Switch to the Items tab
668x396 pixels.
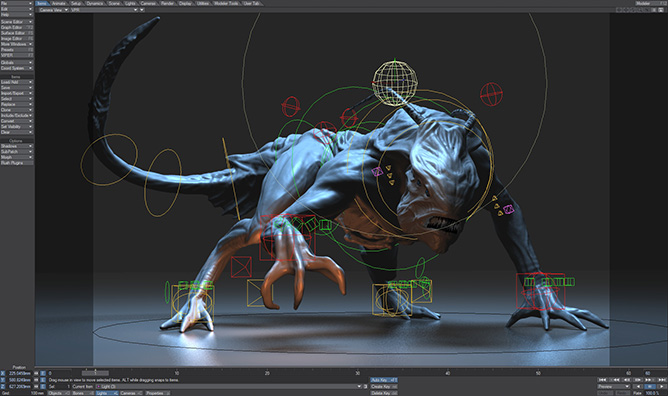42,3
